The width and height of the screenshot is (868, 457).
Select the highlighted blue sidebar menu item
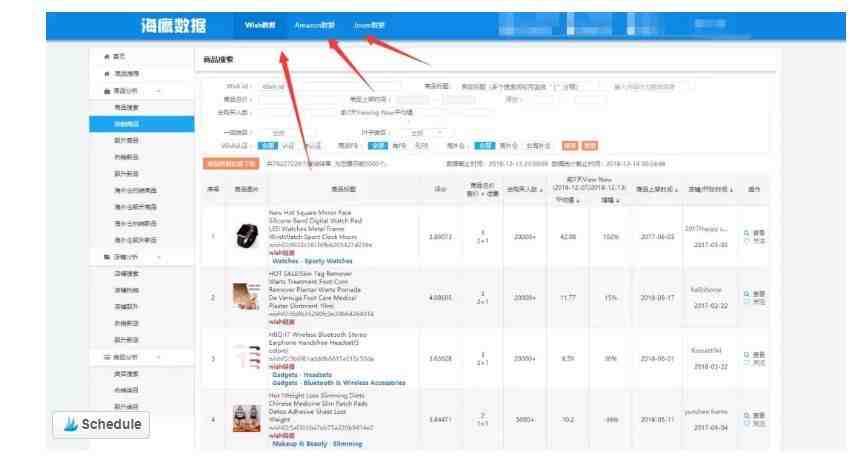pyautogui.click(x=142, y=124)
